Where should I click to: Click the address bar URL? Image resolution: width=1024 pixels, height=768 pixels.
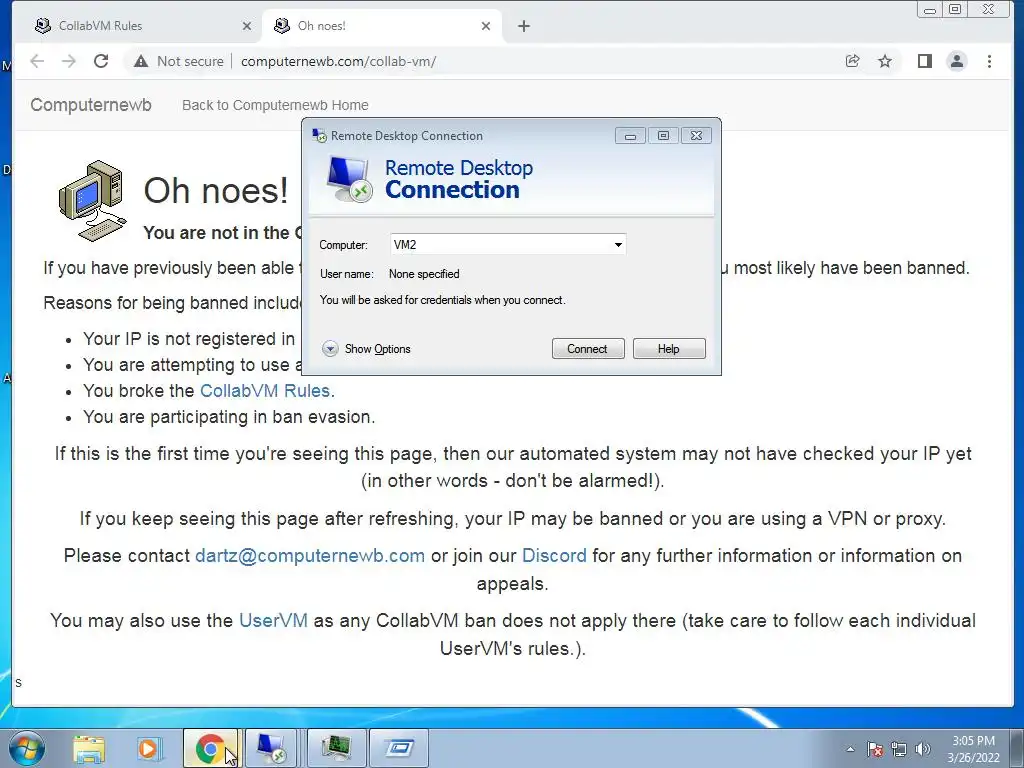[x=338, y=61]
